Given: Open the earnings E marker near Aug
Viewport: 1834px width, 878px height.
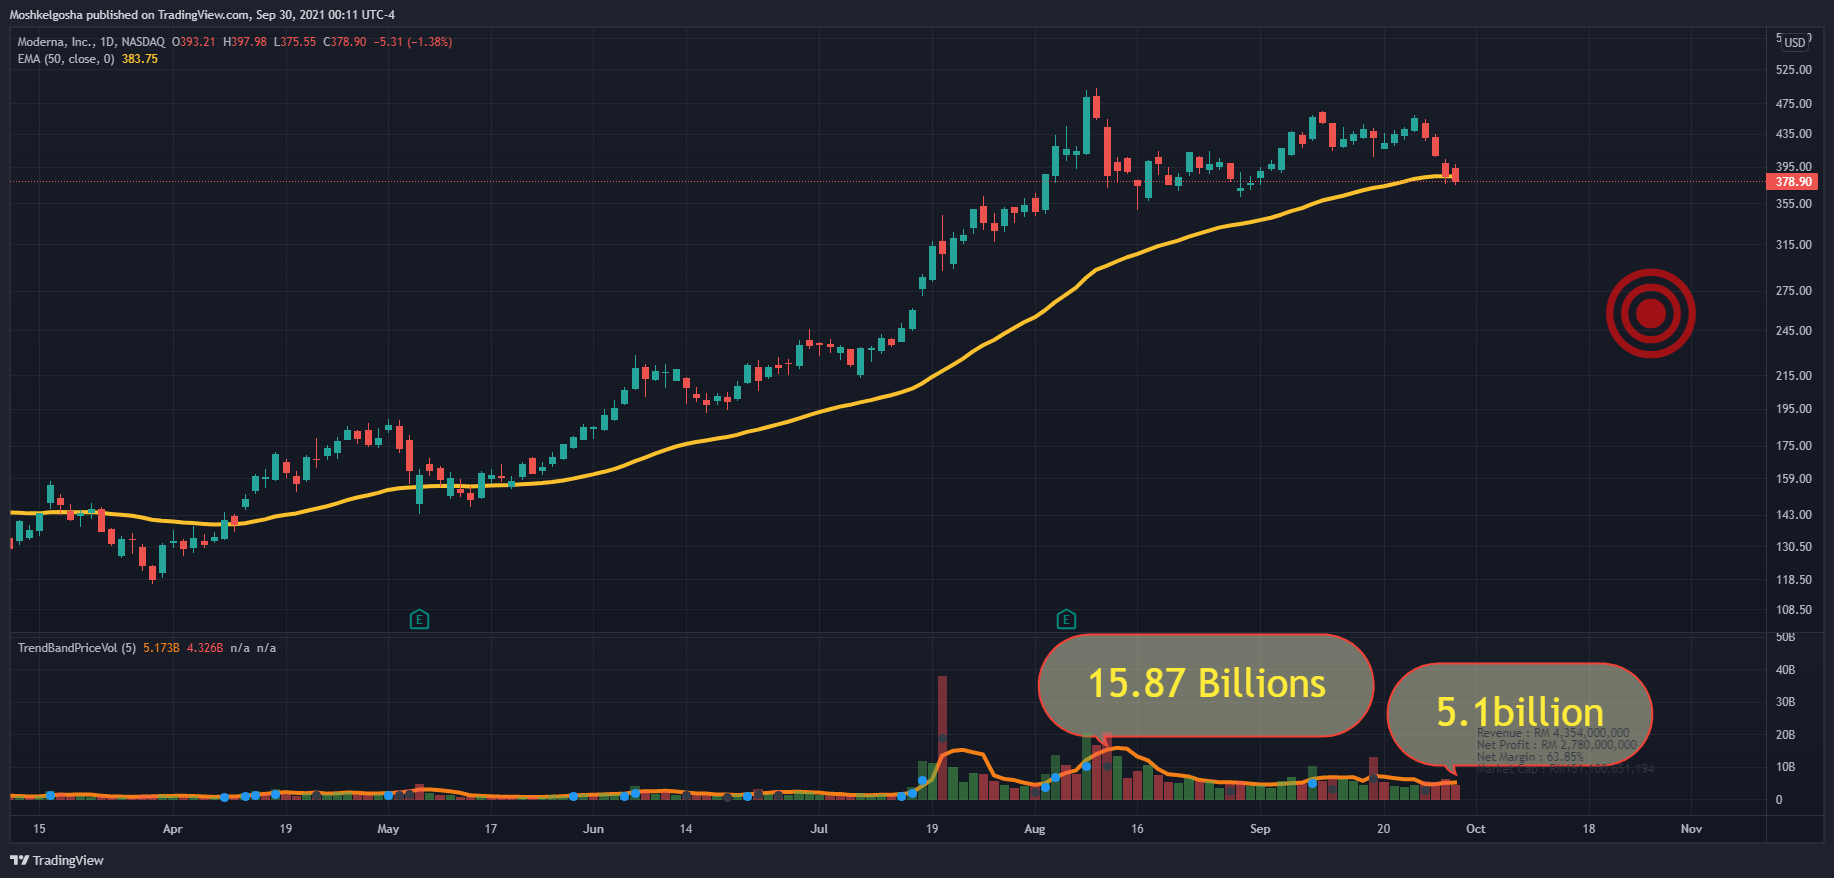Looking at the screenshot, I should tap(1066, 620).
